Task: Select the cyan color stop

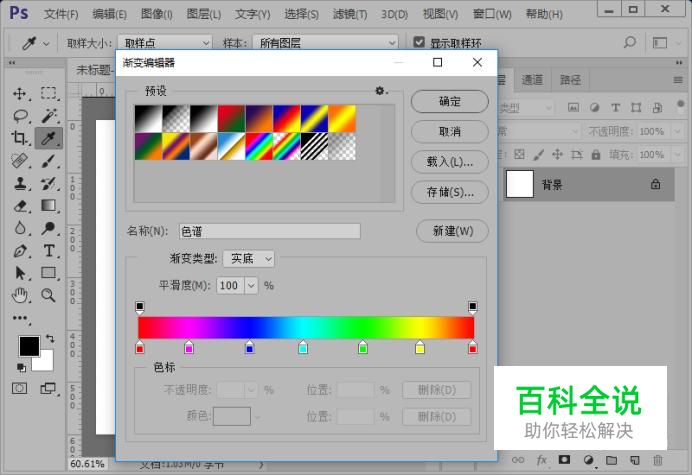Action: tap(303, 347)
